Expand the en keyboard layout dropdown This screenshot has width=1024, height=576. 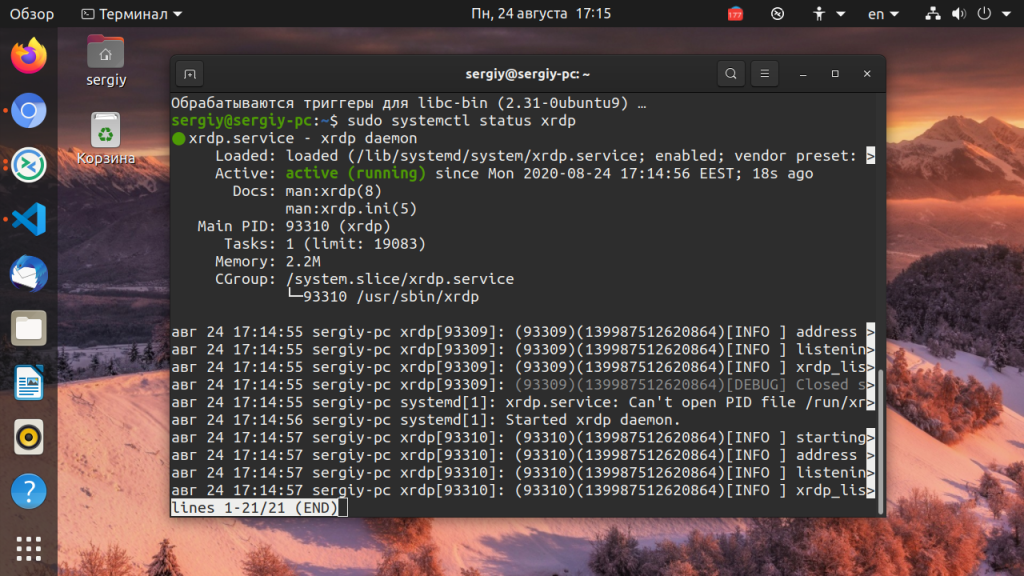click(x=883, y=14)
